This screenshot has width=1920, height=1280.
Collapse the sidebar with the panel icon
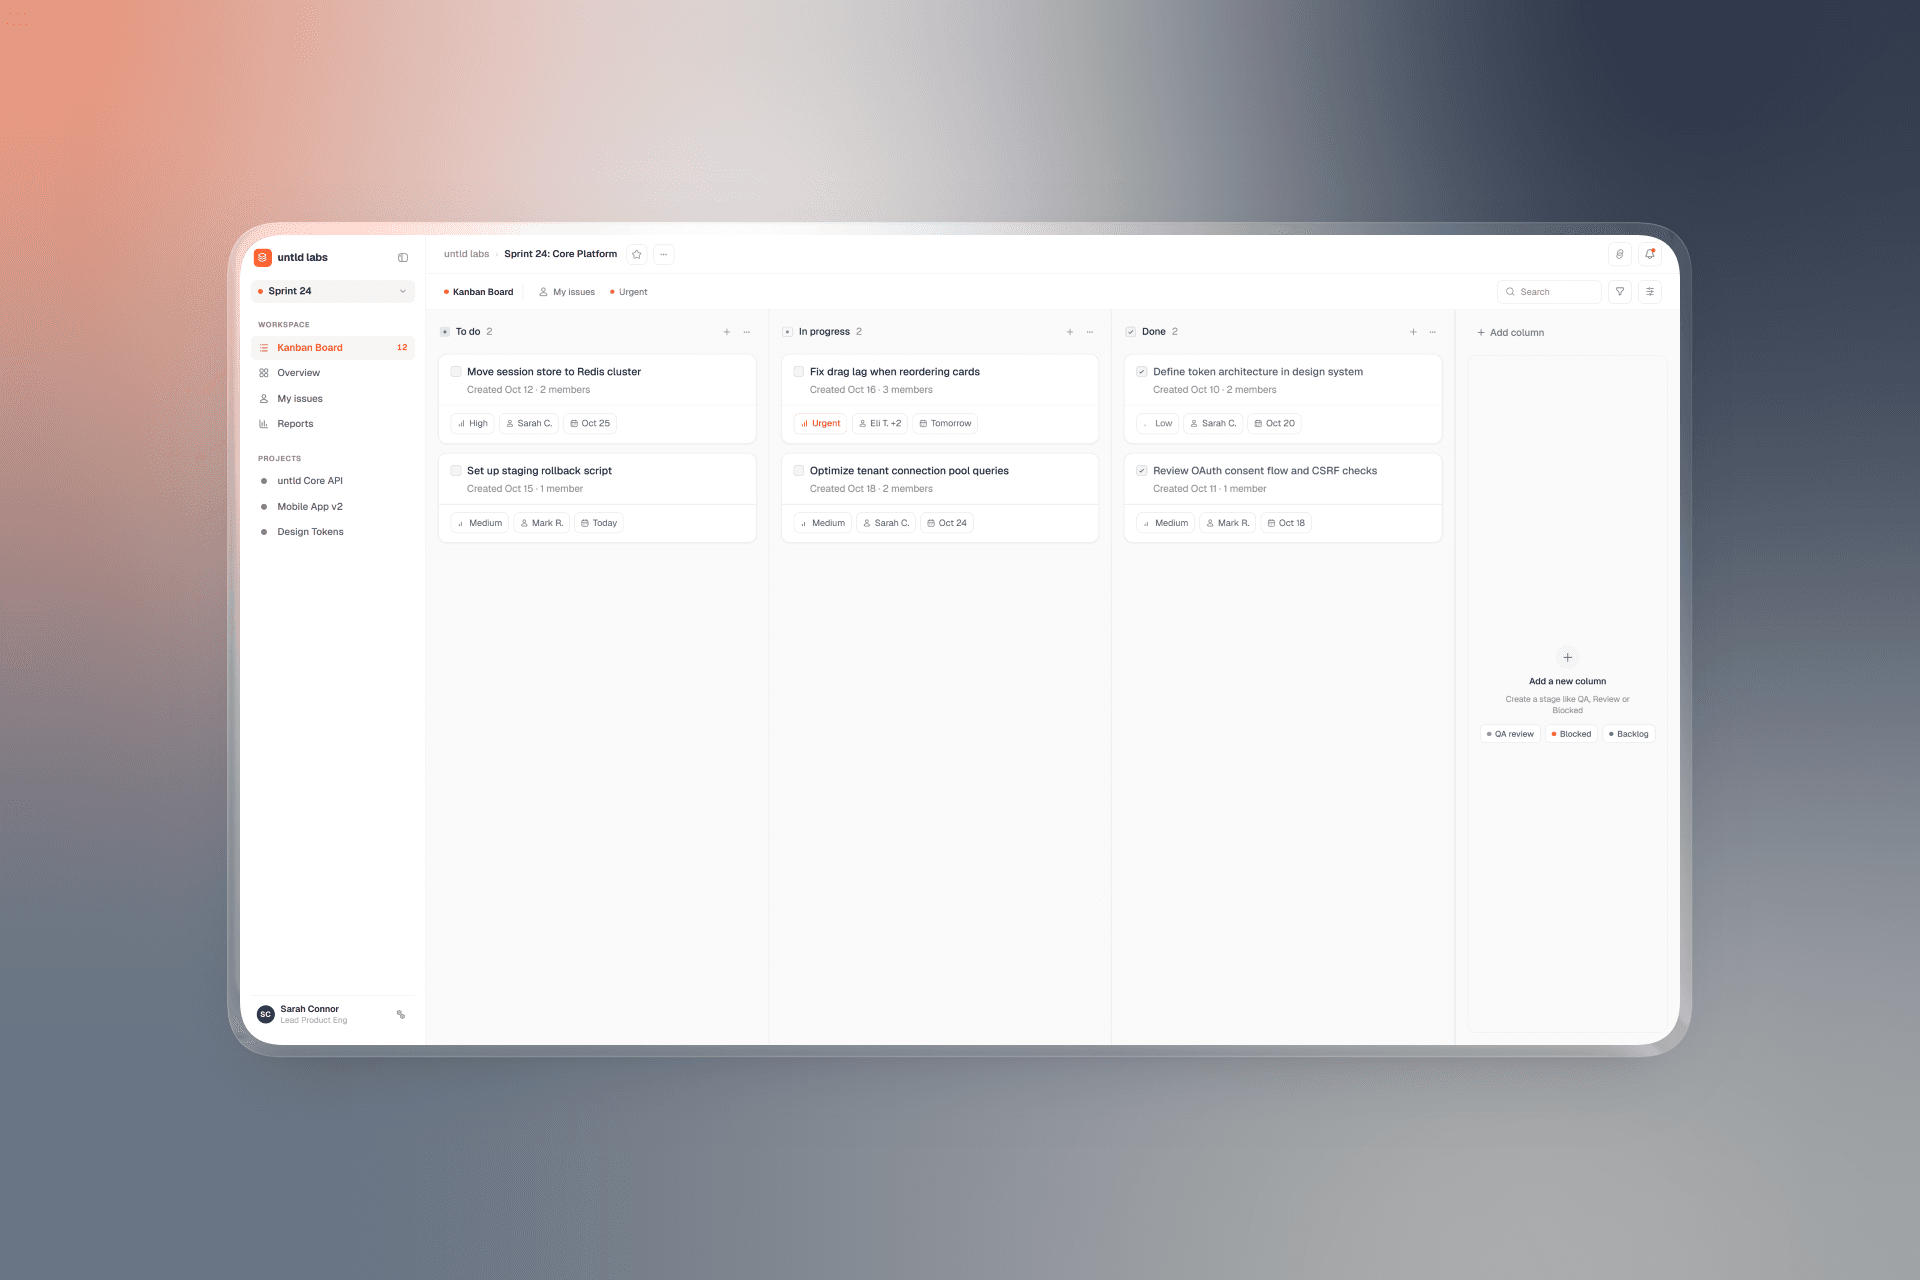(x=403, y=257)
